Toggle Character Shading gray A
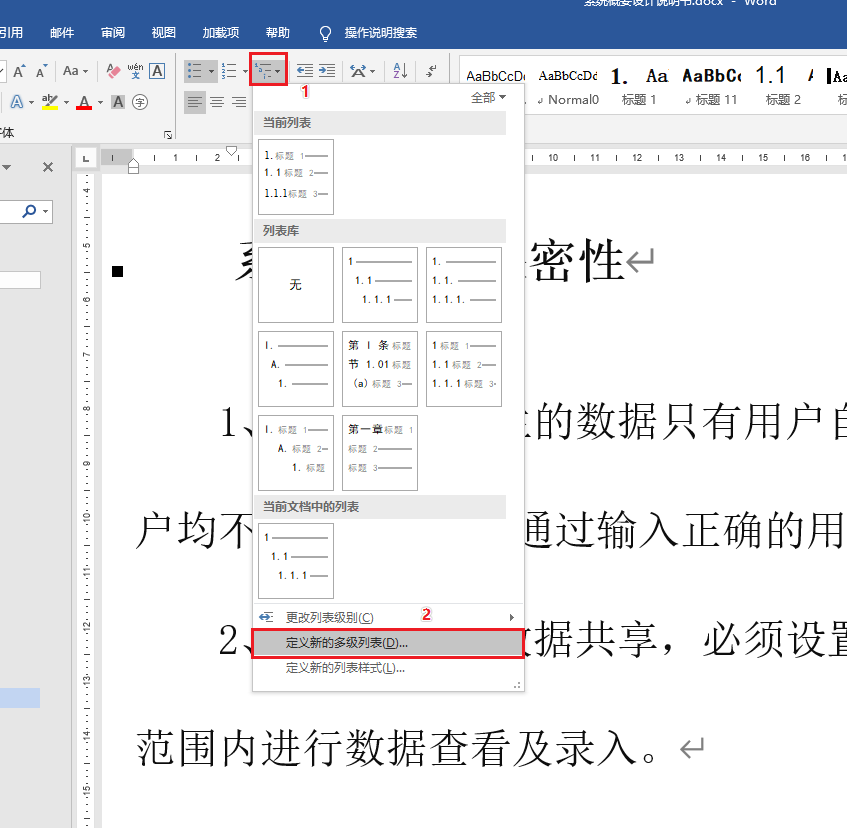The image size is (847, 828). pyautogui.click(x=118, y=102)
